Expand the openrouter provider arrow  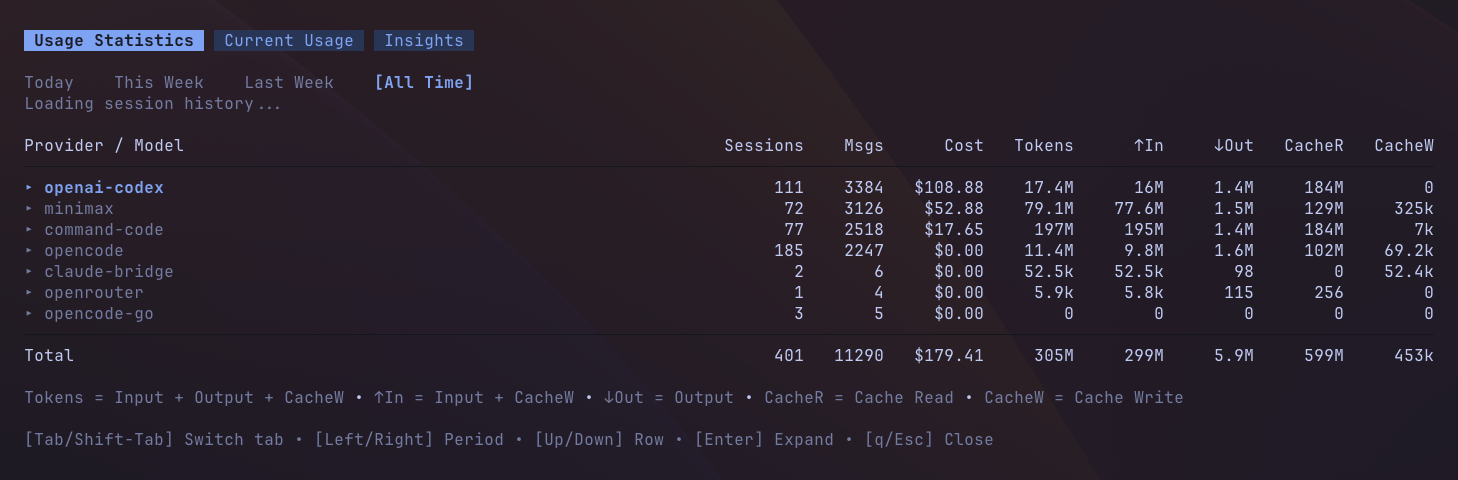point(29,293)
